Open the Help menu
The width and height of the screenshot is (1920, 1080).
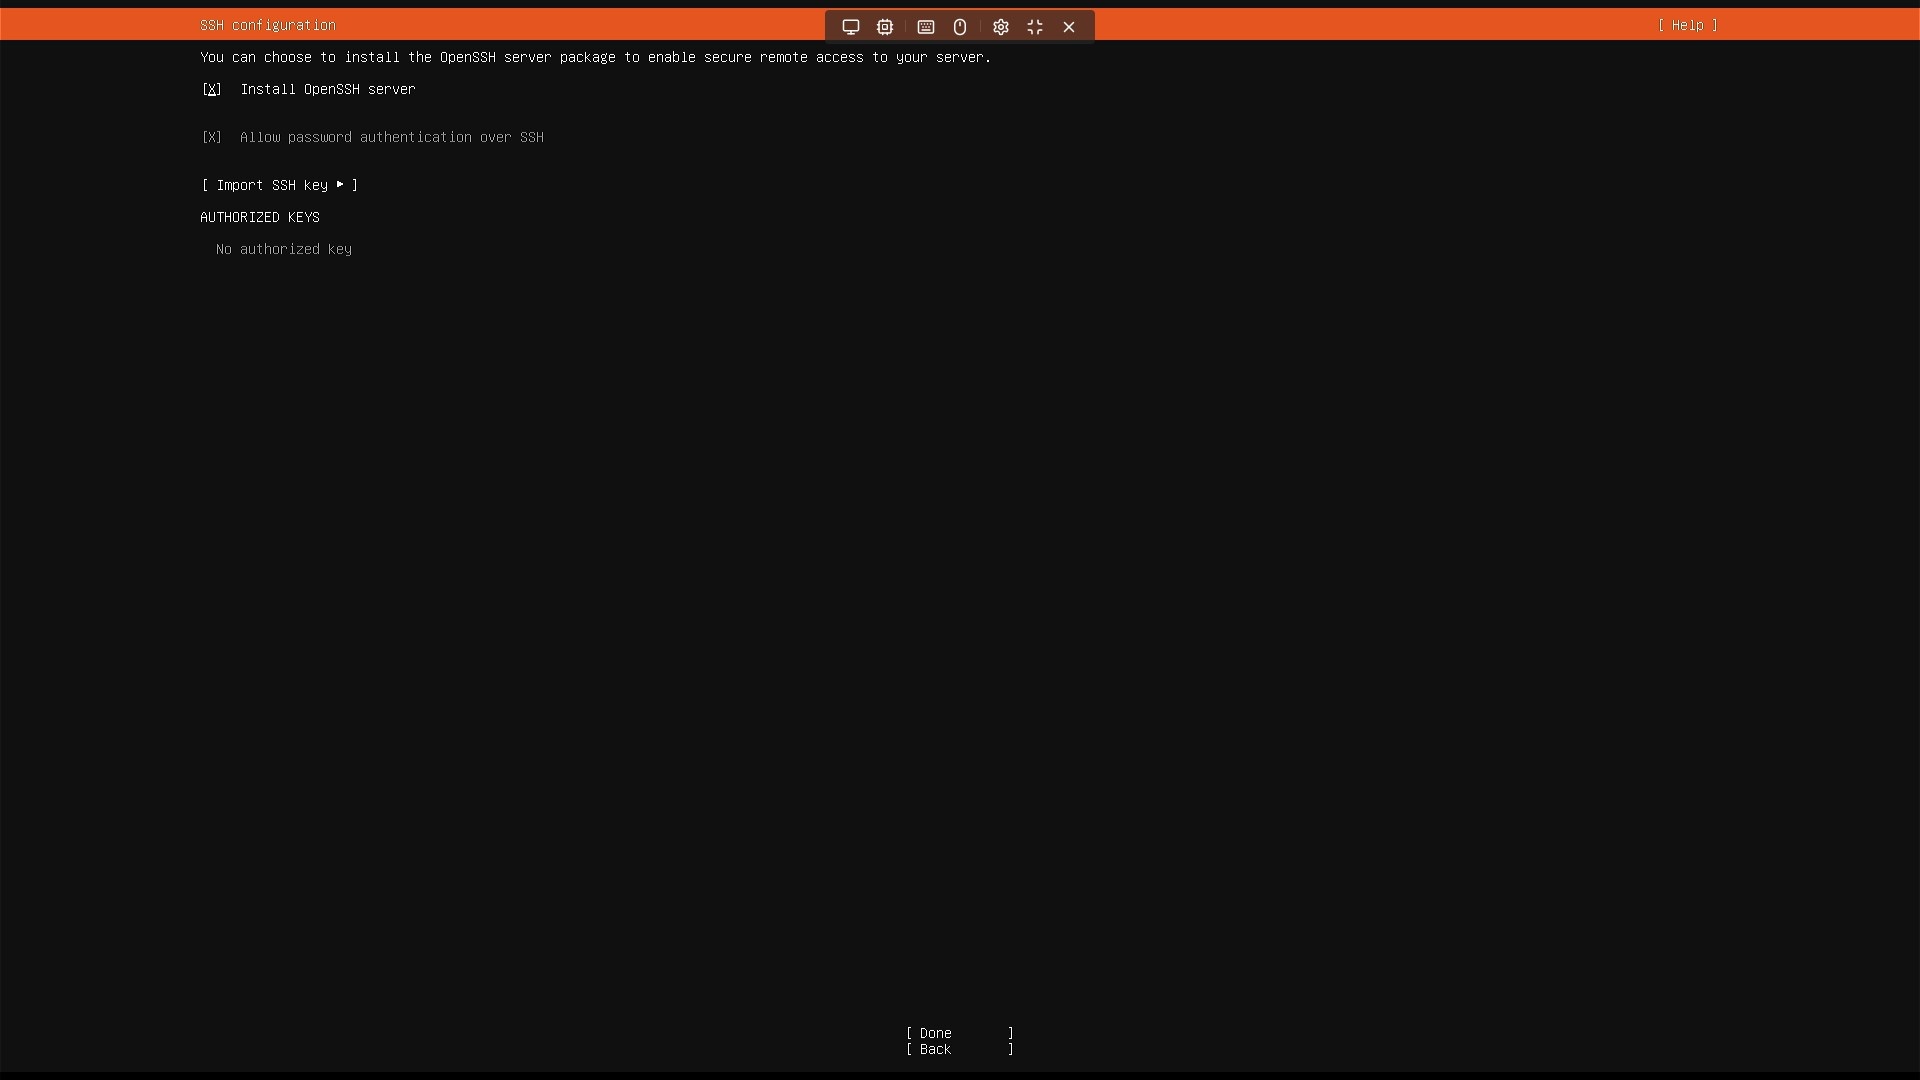[x=1687, y=25]
